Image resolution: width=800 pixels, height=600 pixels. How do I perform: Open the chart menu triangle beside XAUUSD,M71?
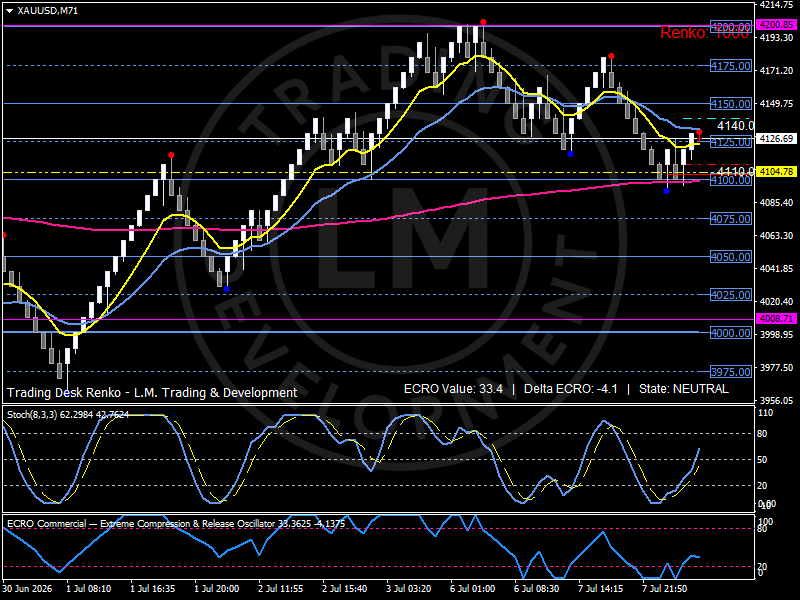tap(9, 11)
